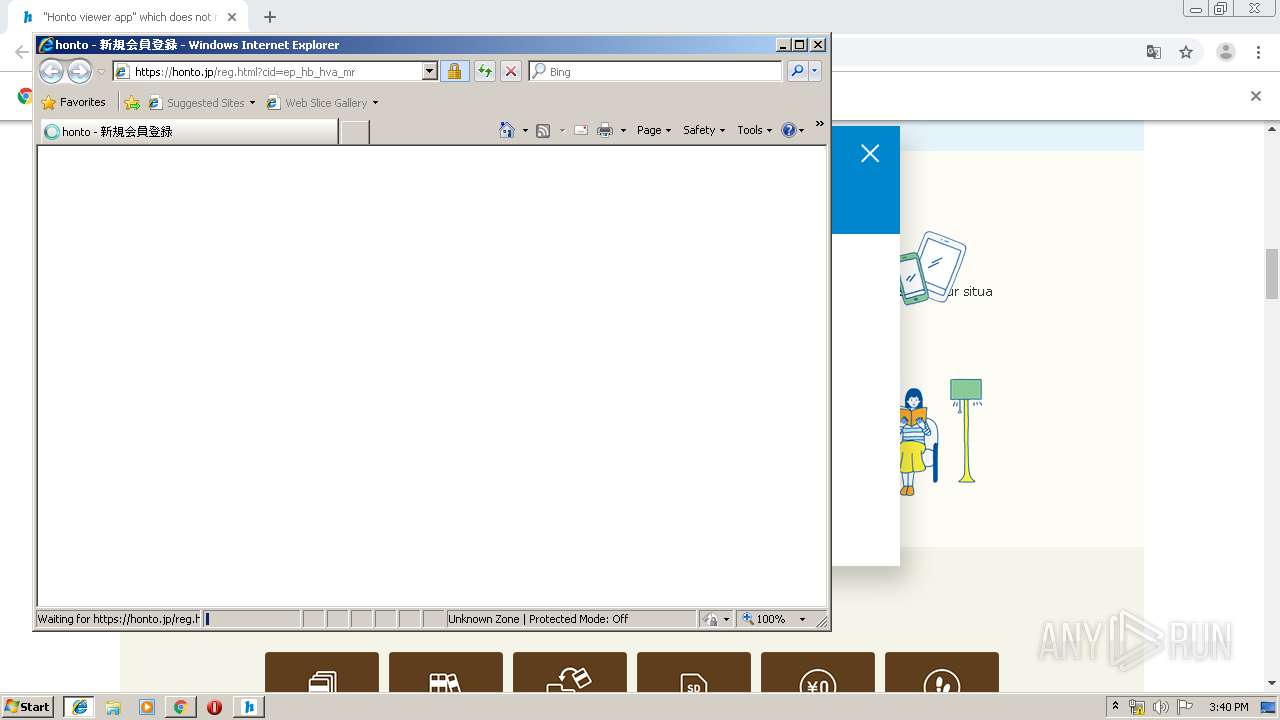Screen dimensions: 1280x720
Task: Click the brown tile with books icon
Action: pos(322,673)
